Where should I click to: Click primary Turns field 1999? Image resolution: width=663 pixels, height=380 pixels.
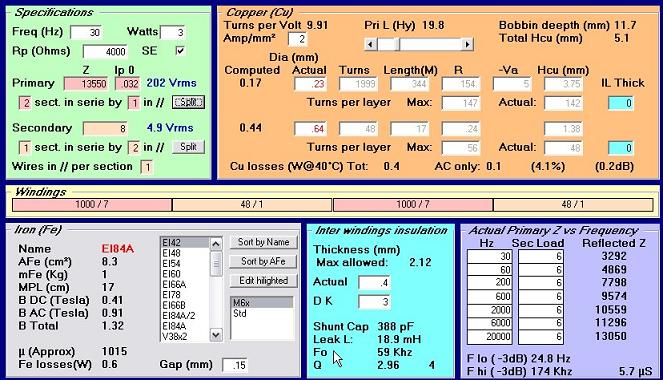tap(359, 84)
